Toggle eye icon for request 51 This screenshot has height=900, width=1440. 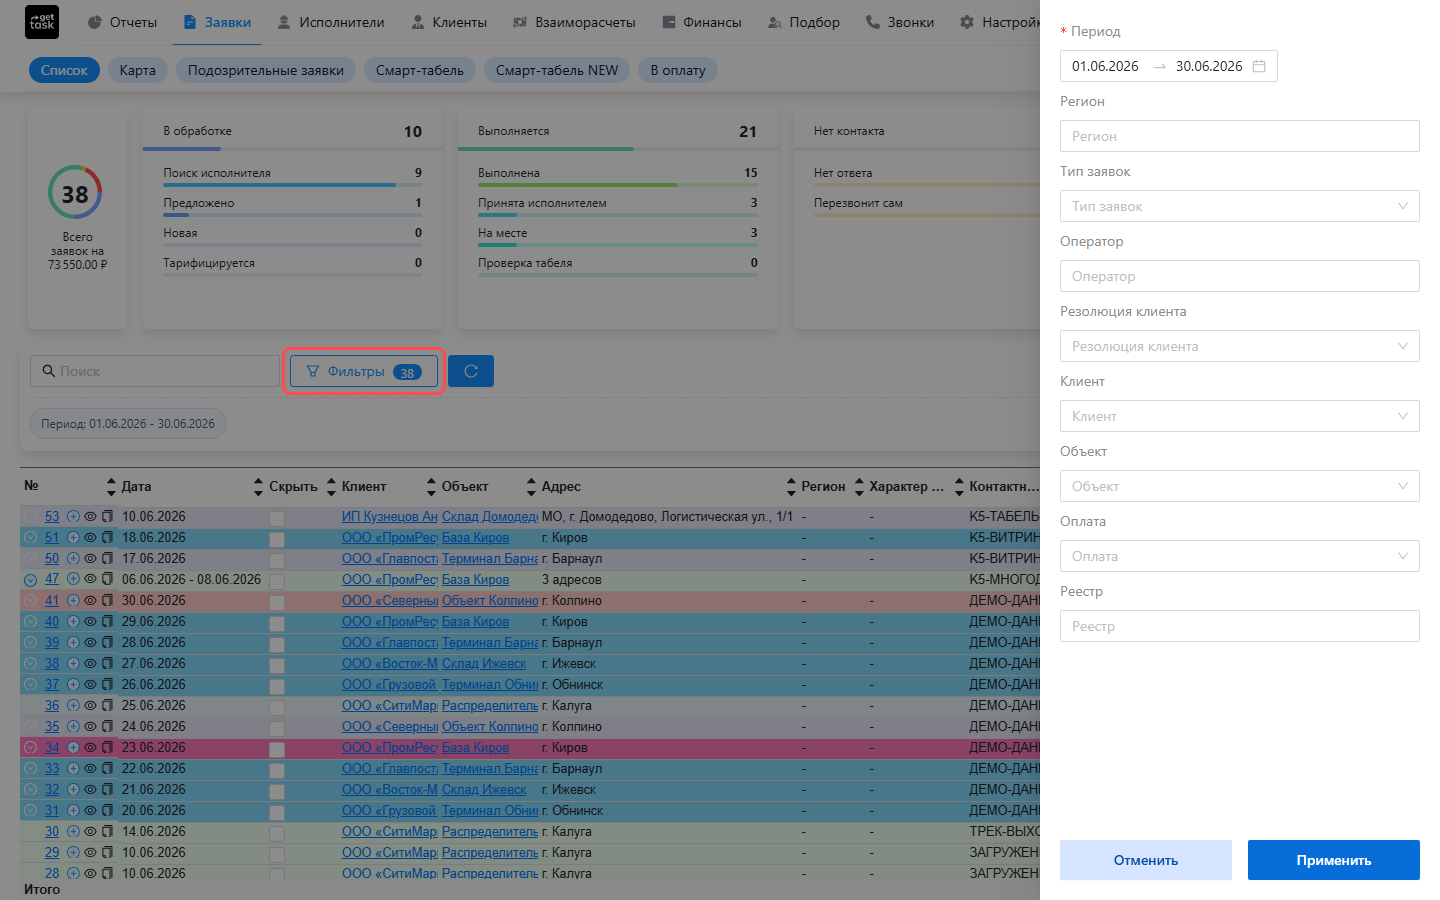[x=90, y=538]
